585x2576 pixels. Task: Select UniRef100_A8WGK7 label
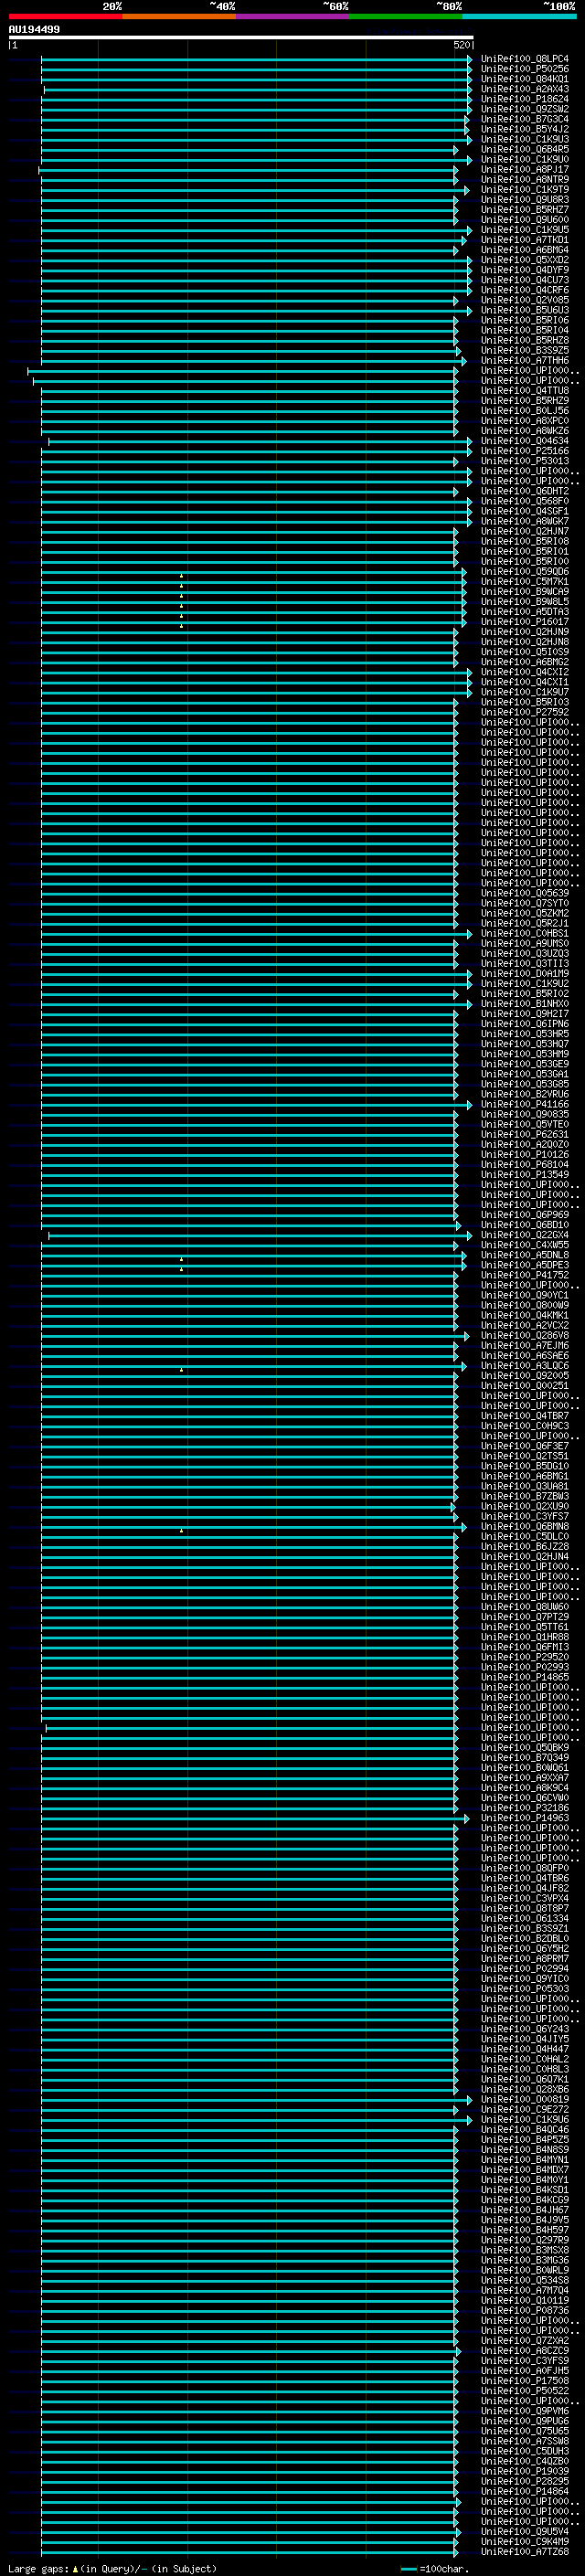tap(525, 522)
